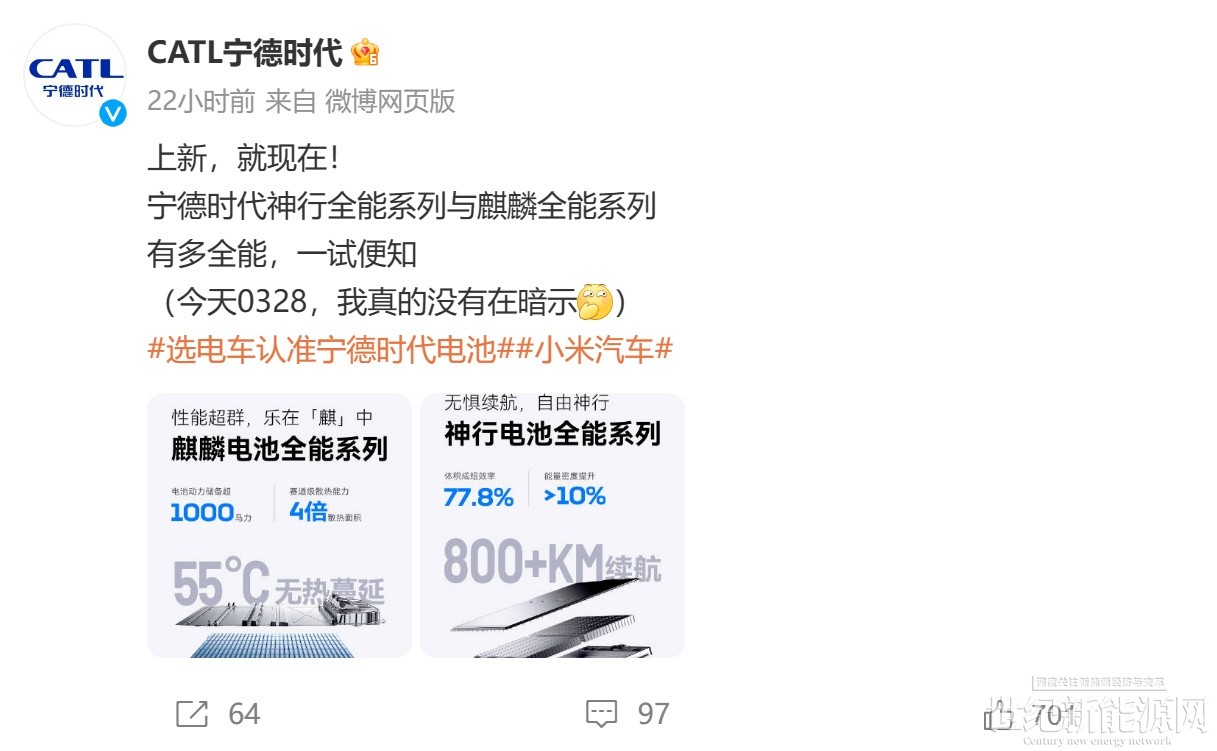Click the blue verified badge on avatar
1217x751 pixels.
click(x=113, y=113)
